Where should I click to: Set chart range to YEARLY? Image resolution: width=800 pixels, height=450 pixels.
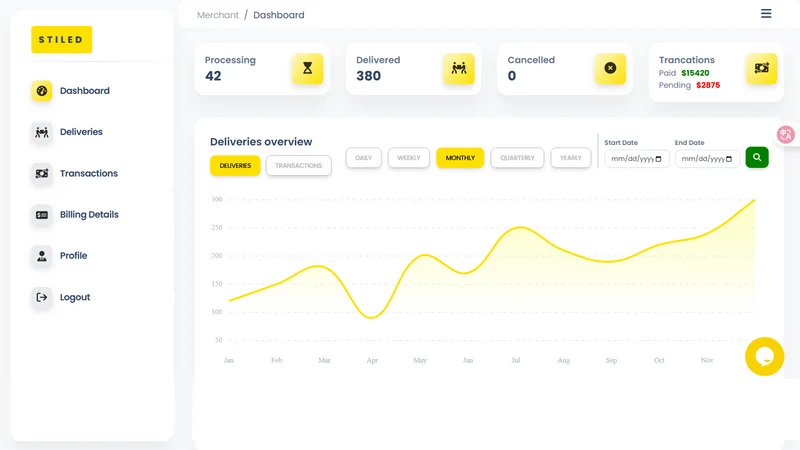click(x=570, y=158)
